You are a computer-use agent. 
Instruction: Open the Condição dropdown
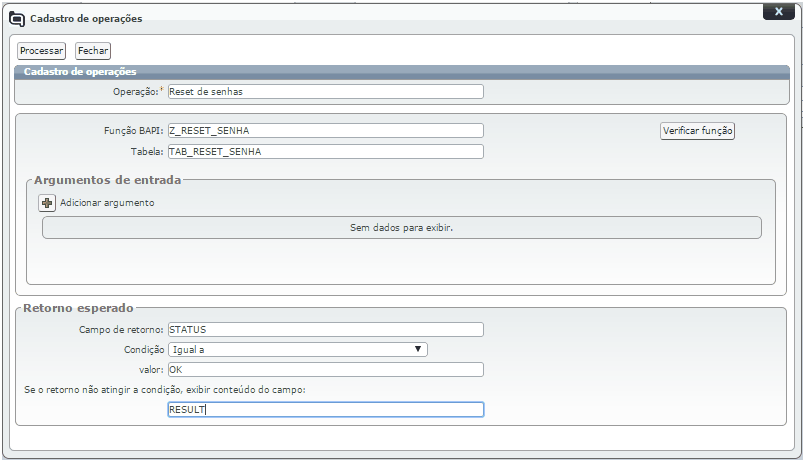[297, 349]
